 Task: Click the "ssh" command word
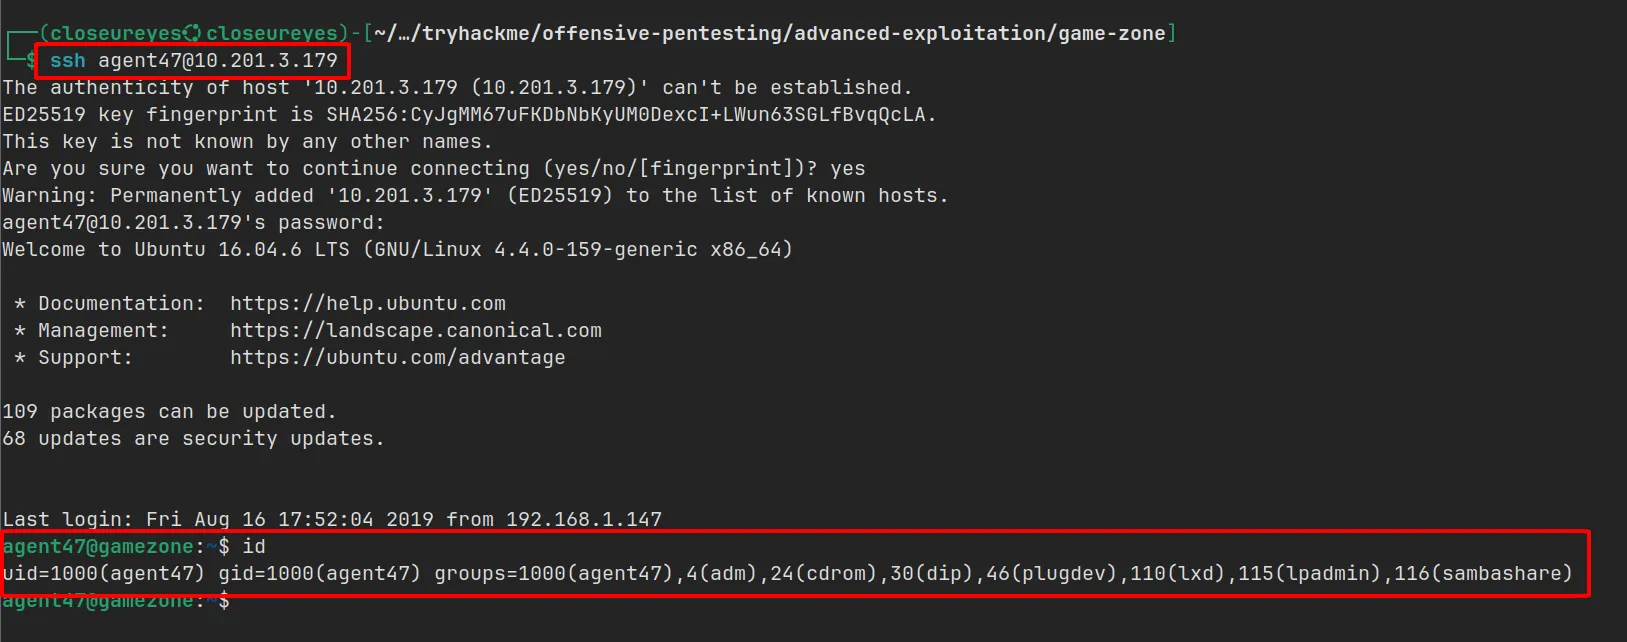tap(68, 61)
